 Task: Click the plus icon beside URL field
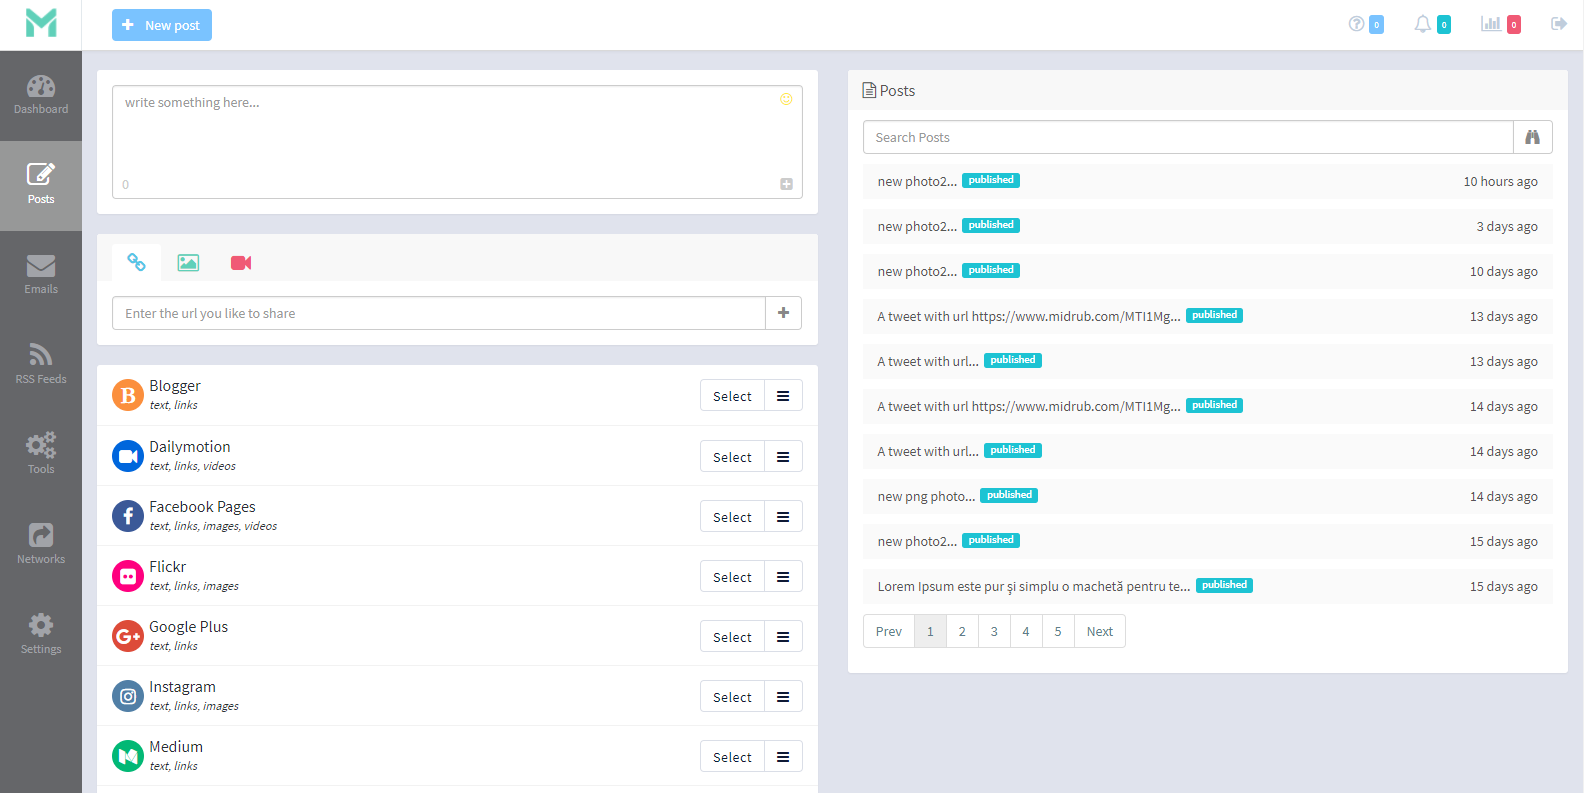[783, 313]
